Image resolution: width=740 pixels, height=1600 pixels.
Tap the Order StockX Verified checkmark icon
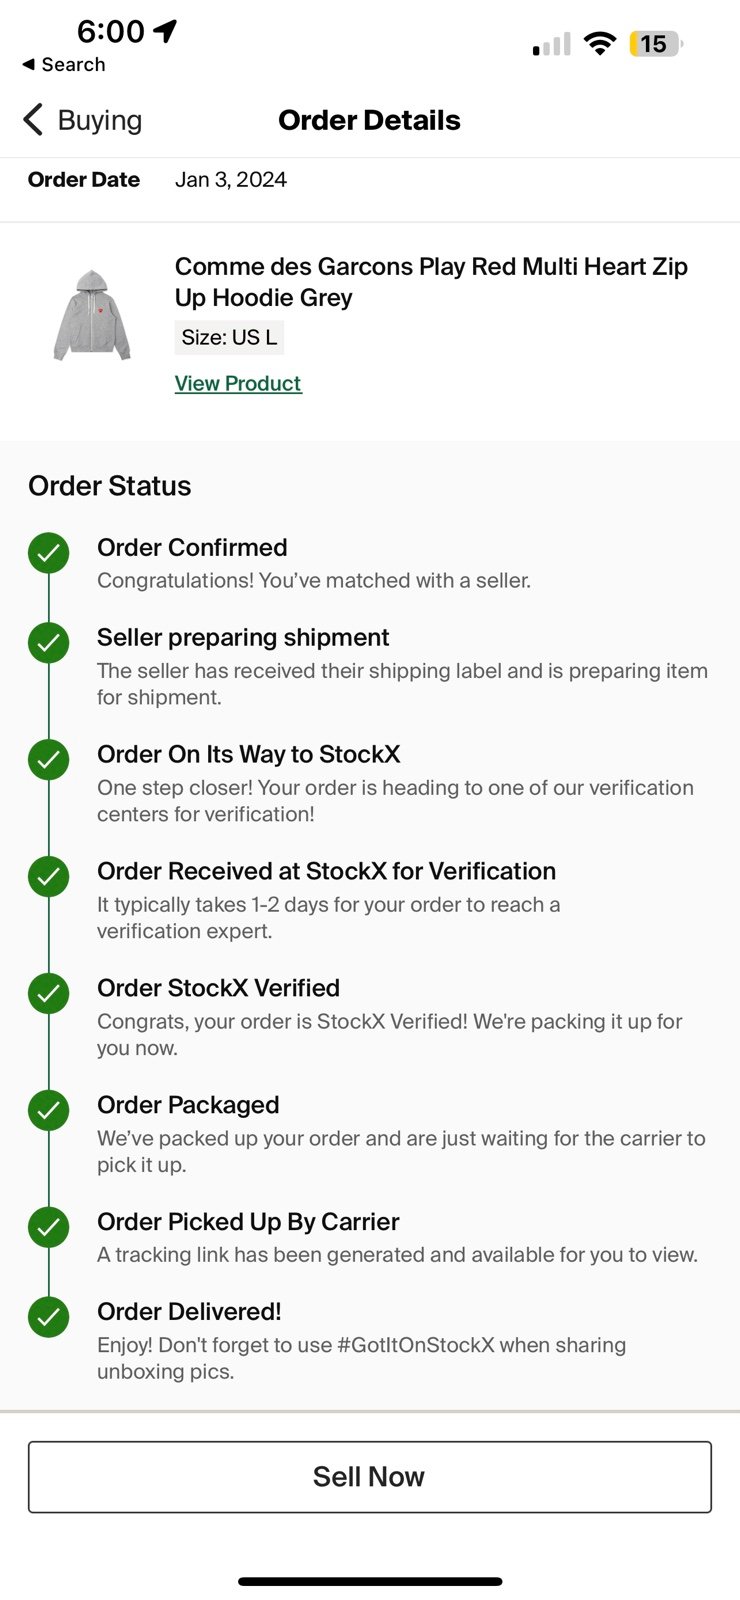[48, 993]
